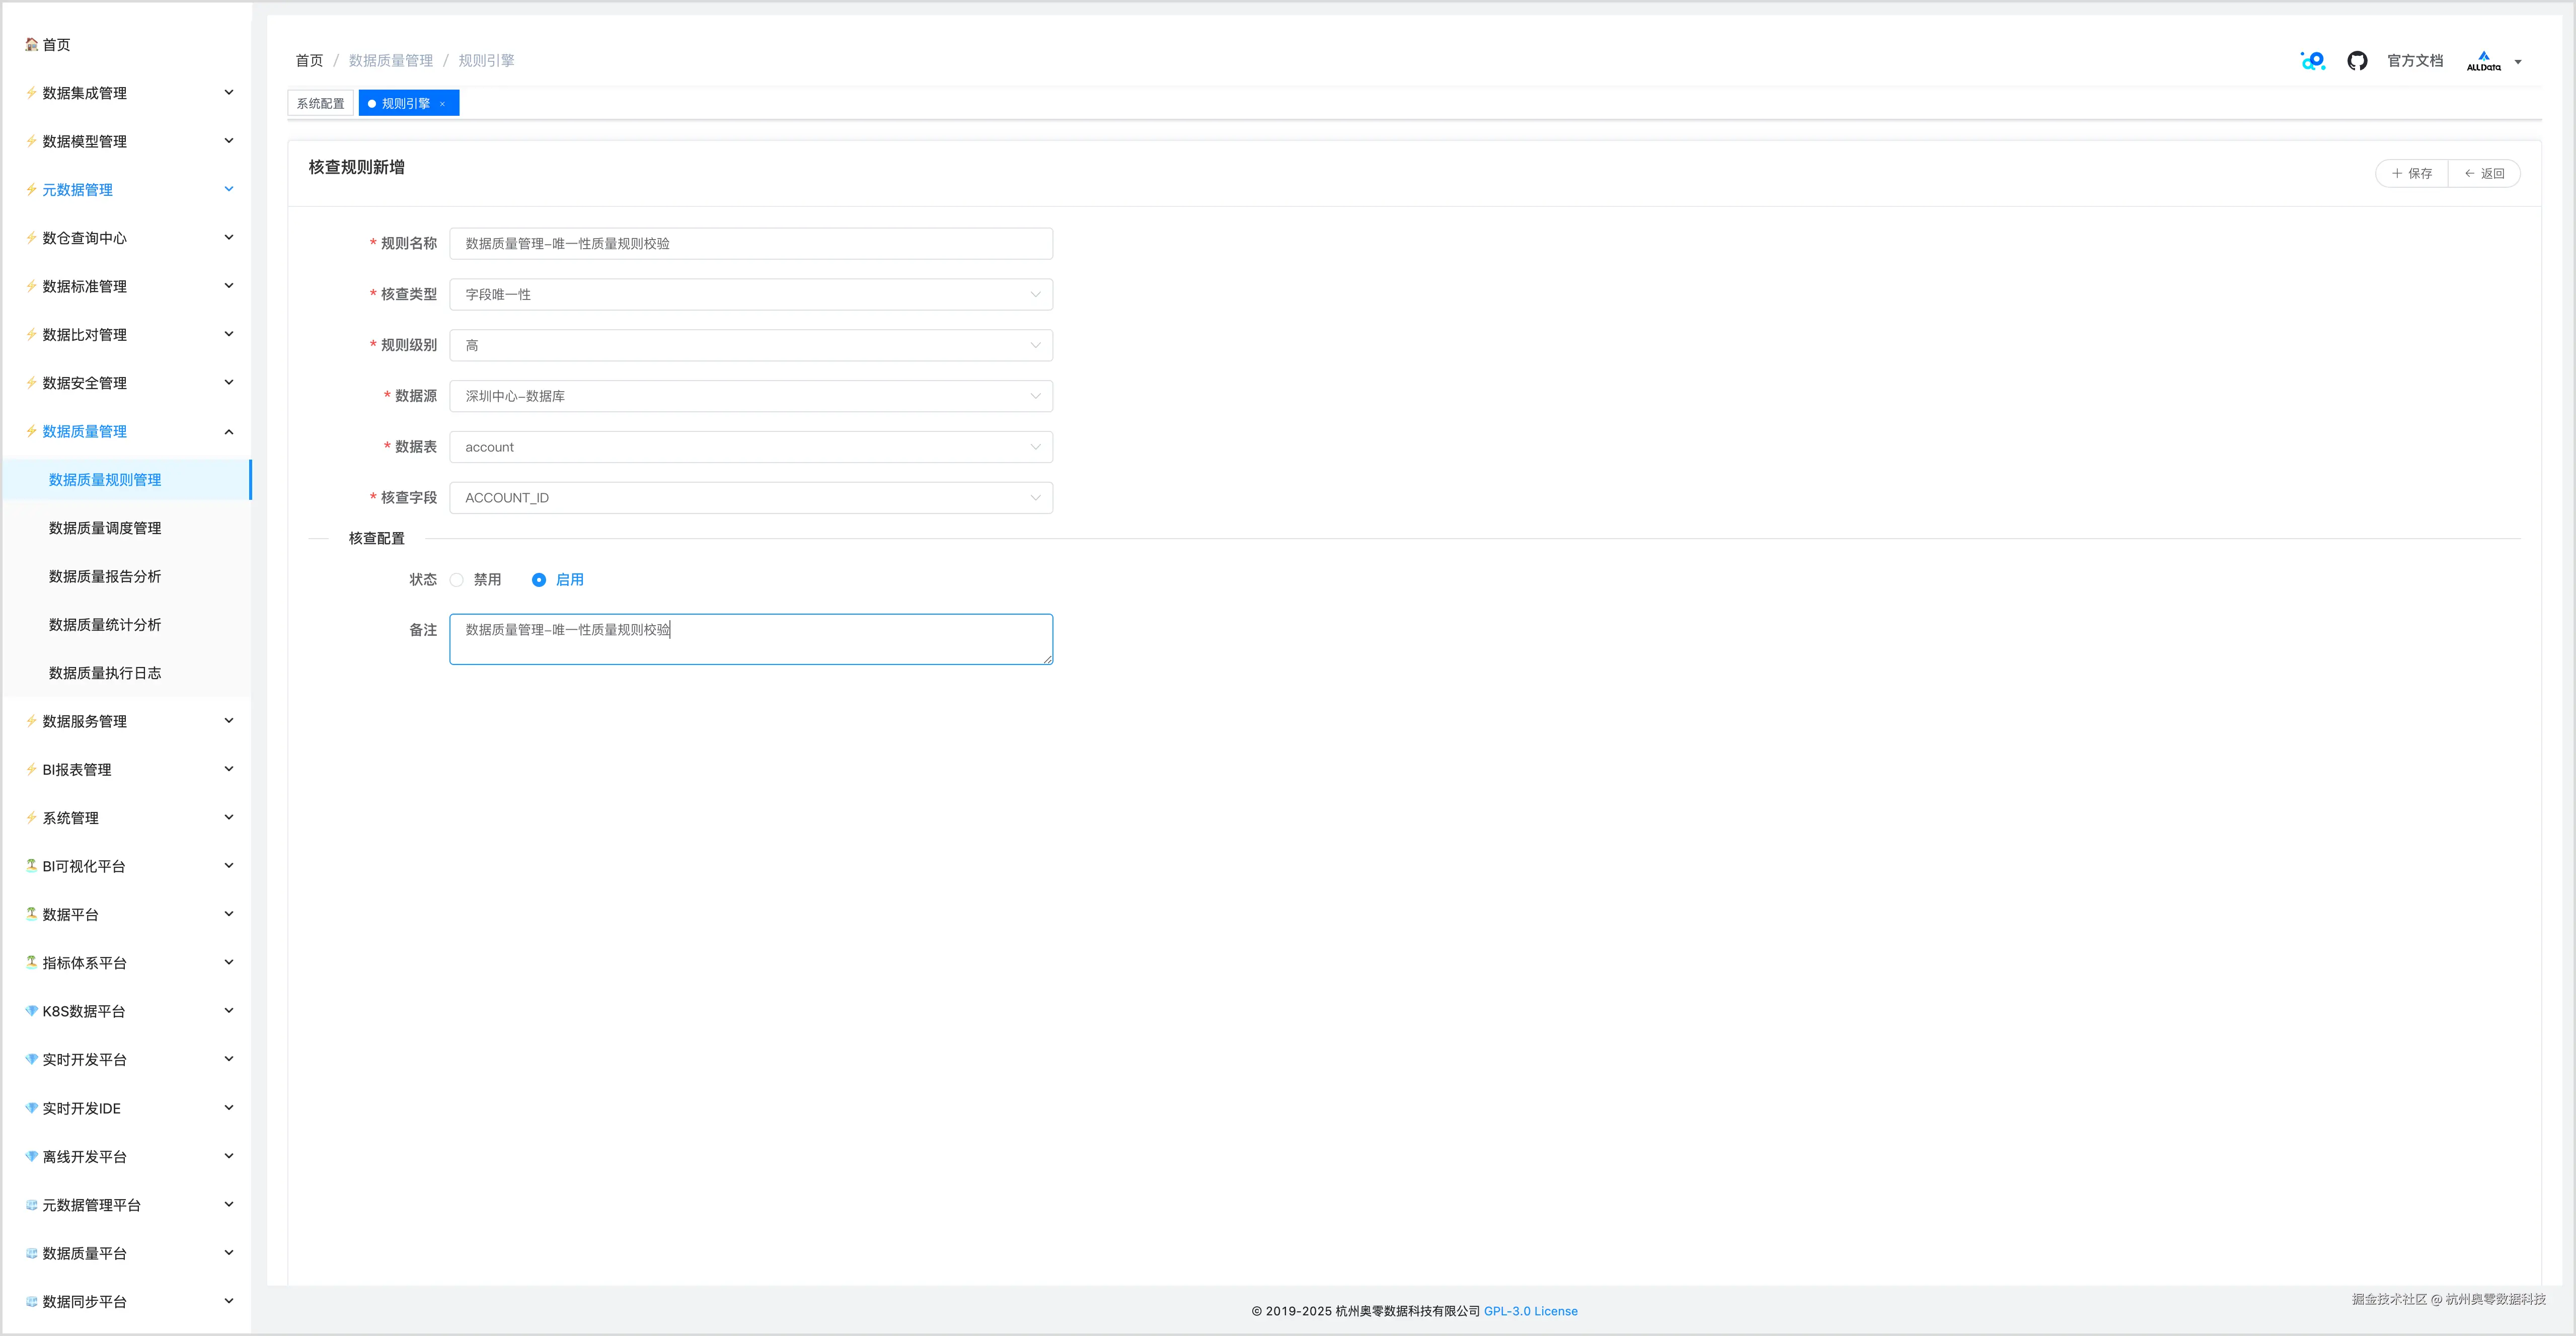Viewport: 2576px width, 1336px height.
Task: Click 数据质量管理 in the breadcrumb
Action: tap(391, 61)
